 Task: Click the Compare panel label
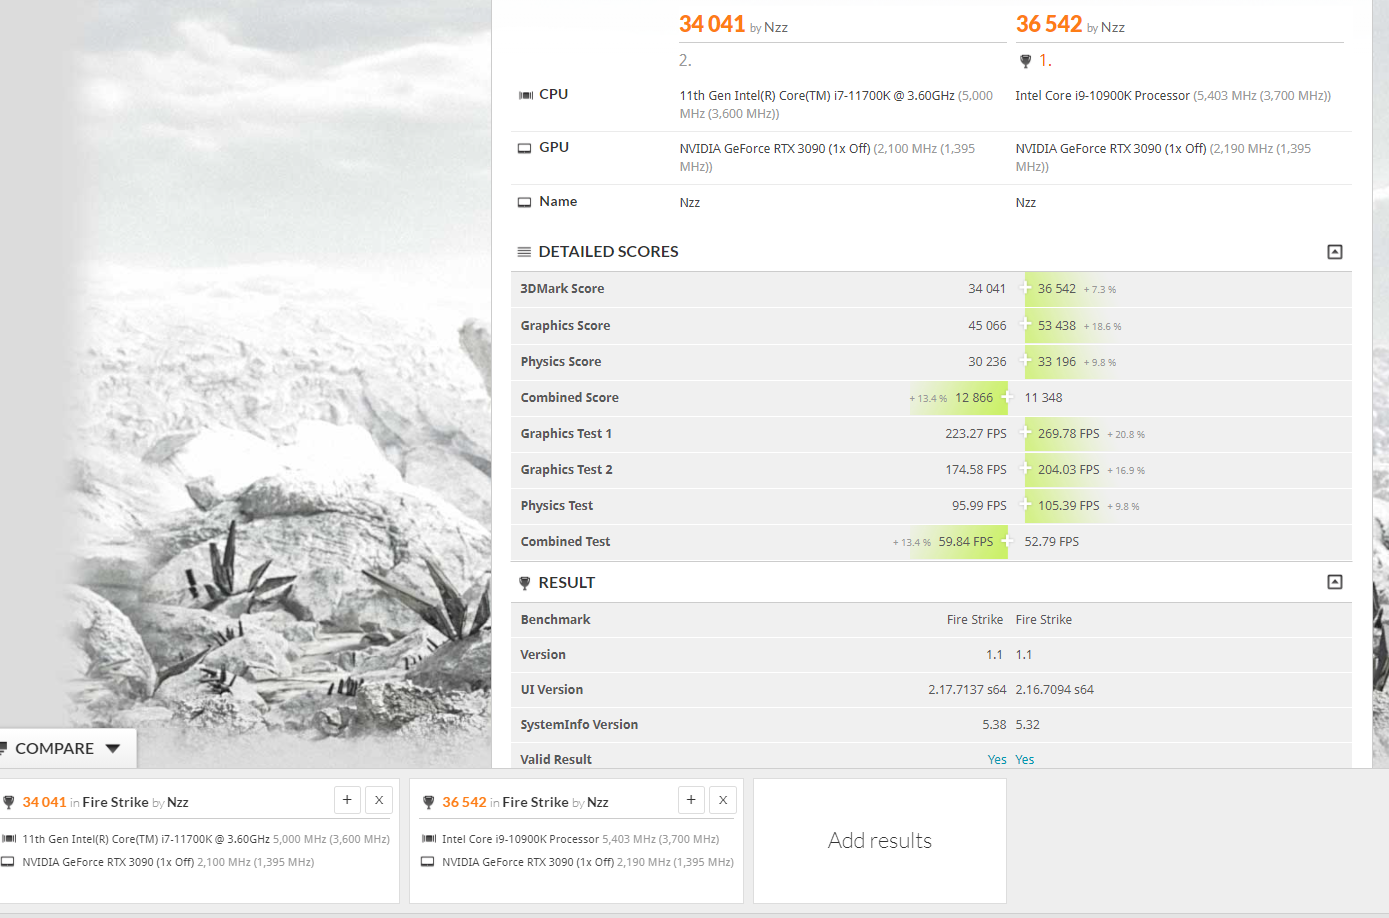coord(54,749)
